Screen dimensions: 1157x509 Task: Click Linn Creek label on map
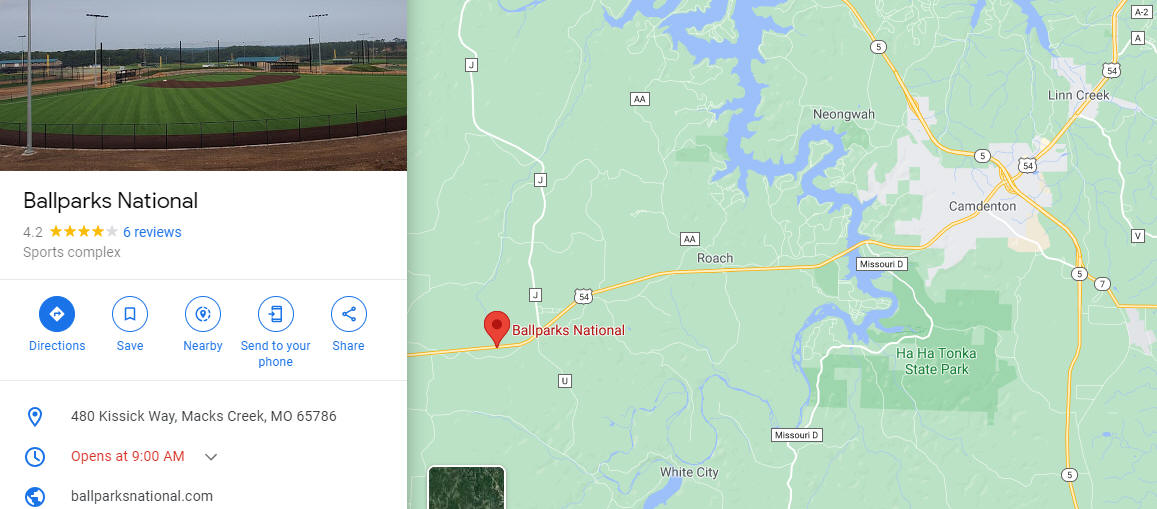(x=1078, y=96)
